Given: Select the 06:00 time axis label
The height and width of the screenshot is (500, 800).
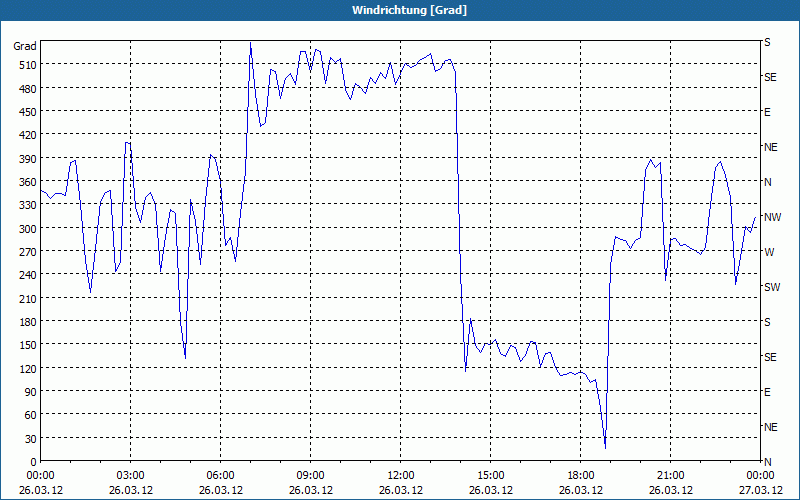Looking at the screenshot, I should pyautogui.click(x=220, y=476).
